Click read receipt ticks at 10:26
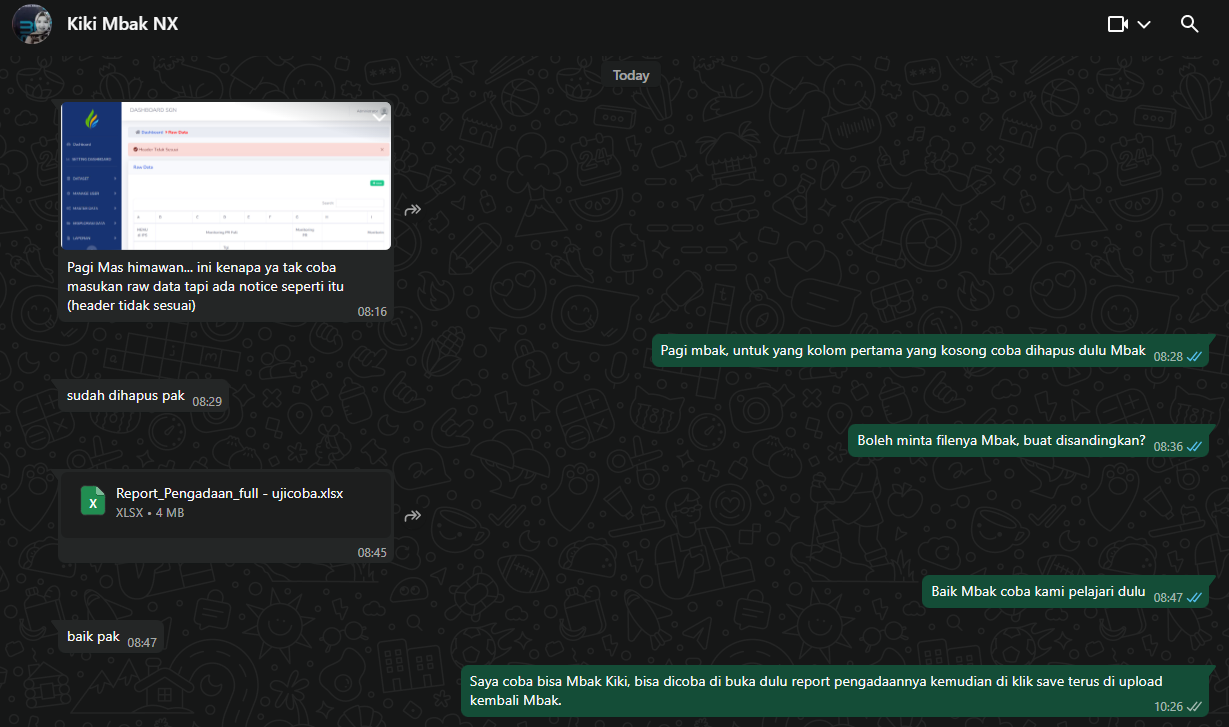 1194,706
